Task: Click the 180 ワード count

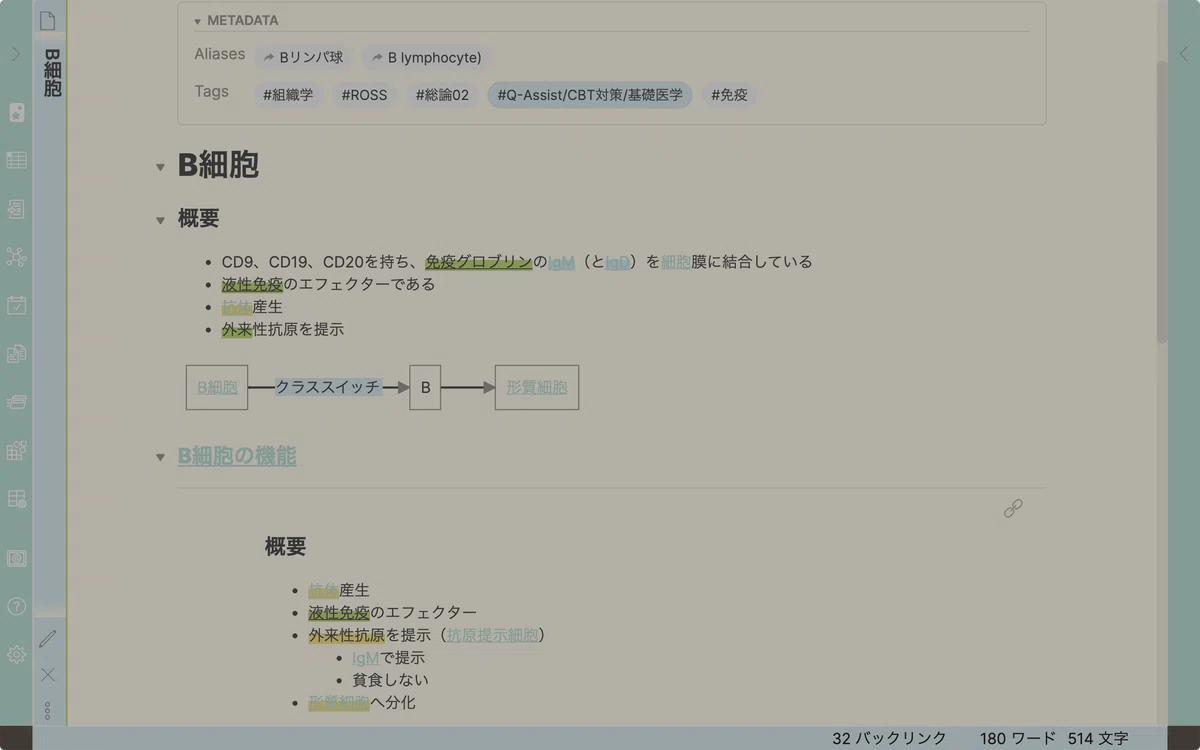Action: tap(1018, 738)
